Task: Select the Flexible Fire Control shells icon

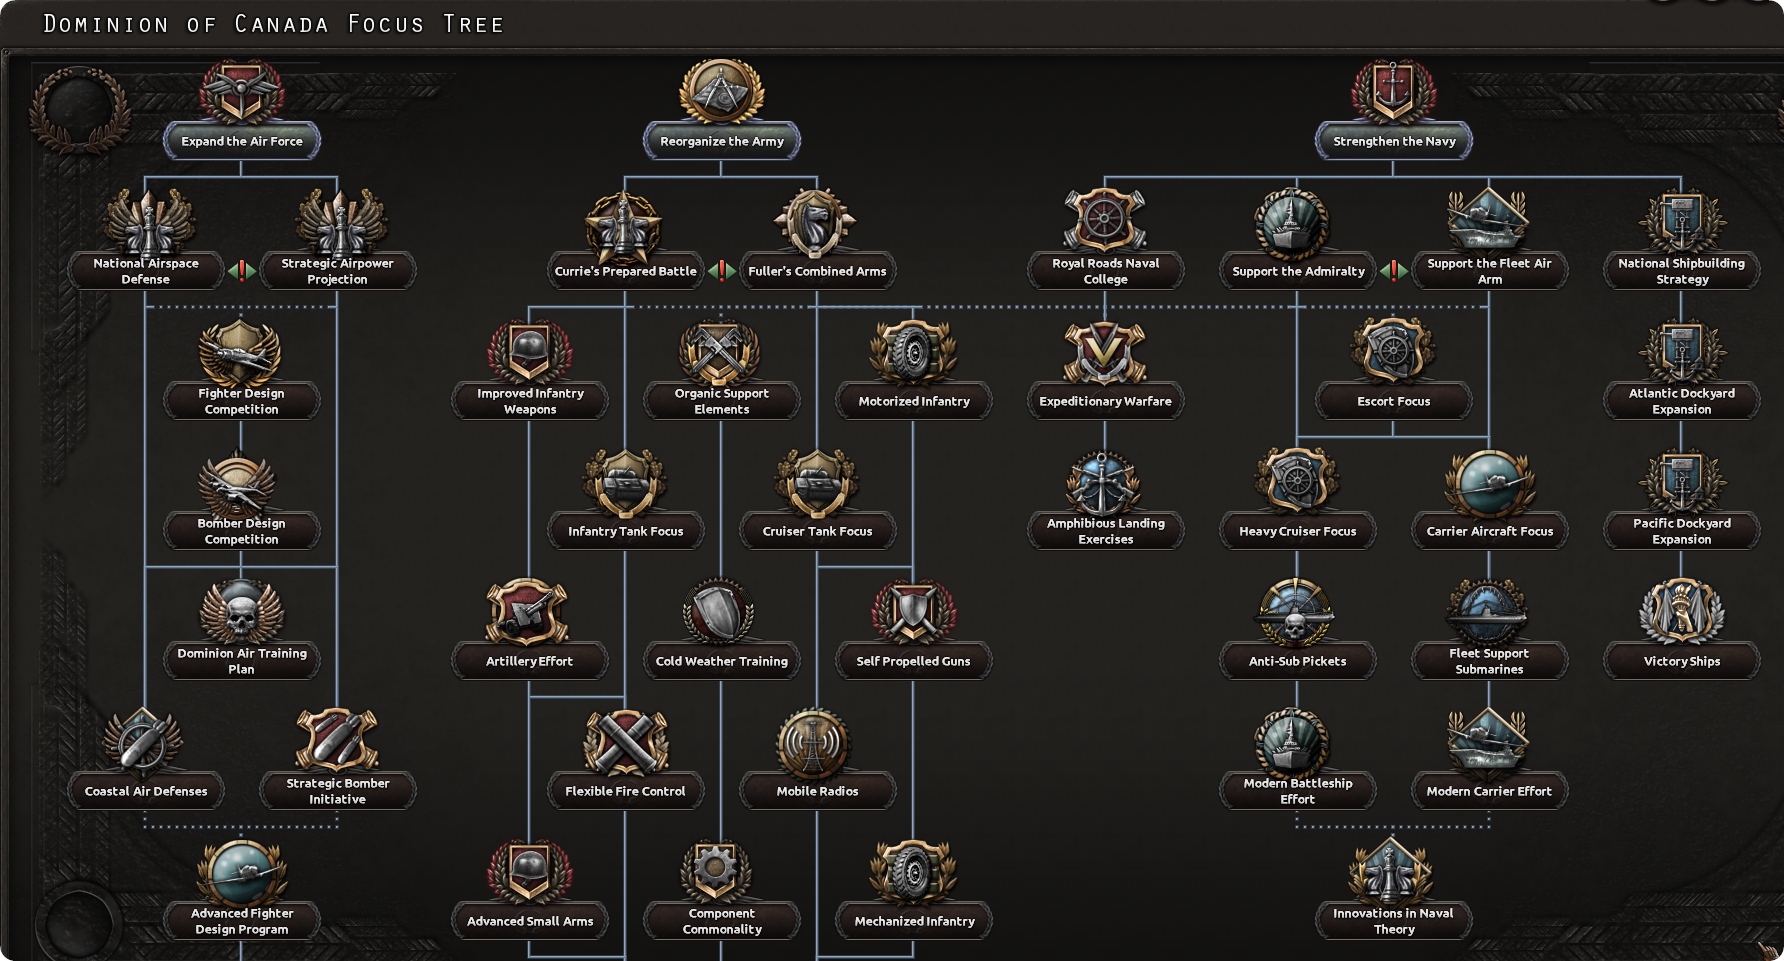Action: tap(626, 743)
